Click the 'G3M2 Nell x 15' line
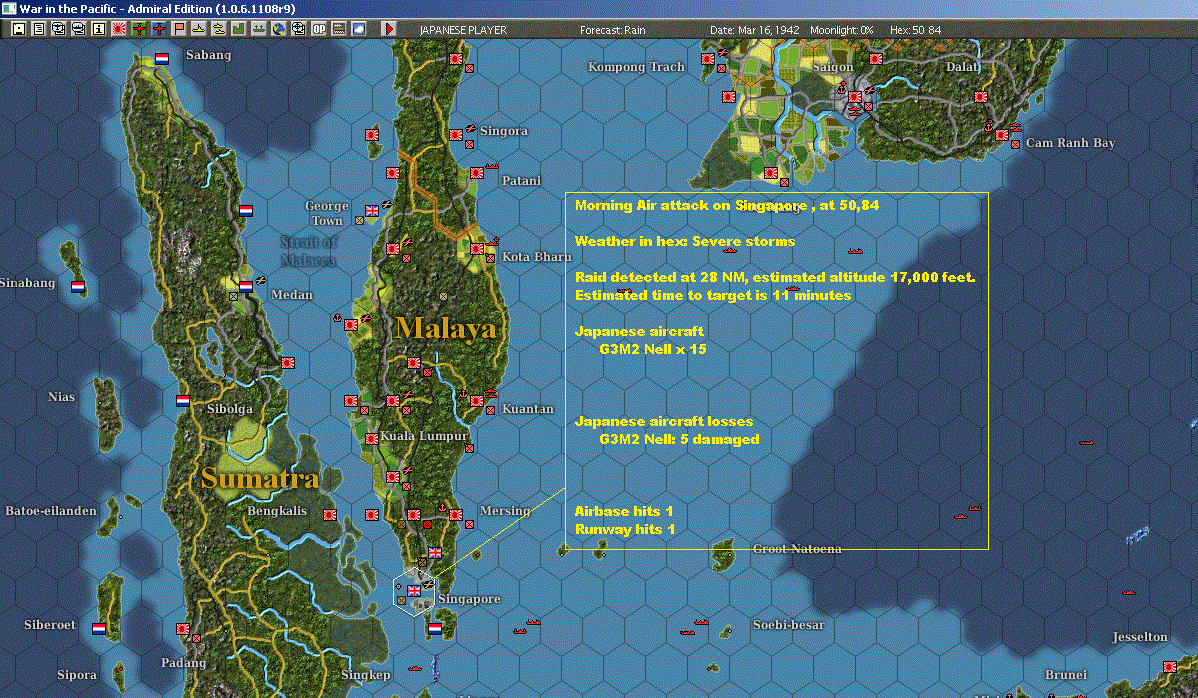 click(x=652, y=349)
